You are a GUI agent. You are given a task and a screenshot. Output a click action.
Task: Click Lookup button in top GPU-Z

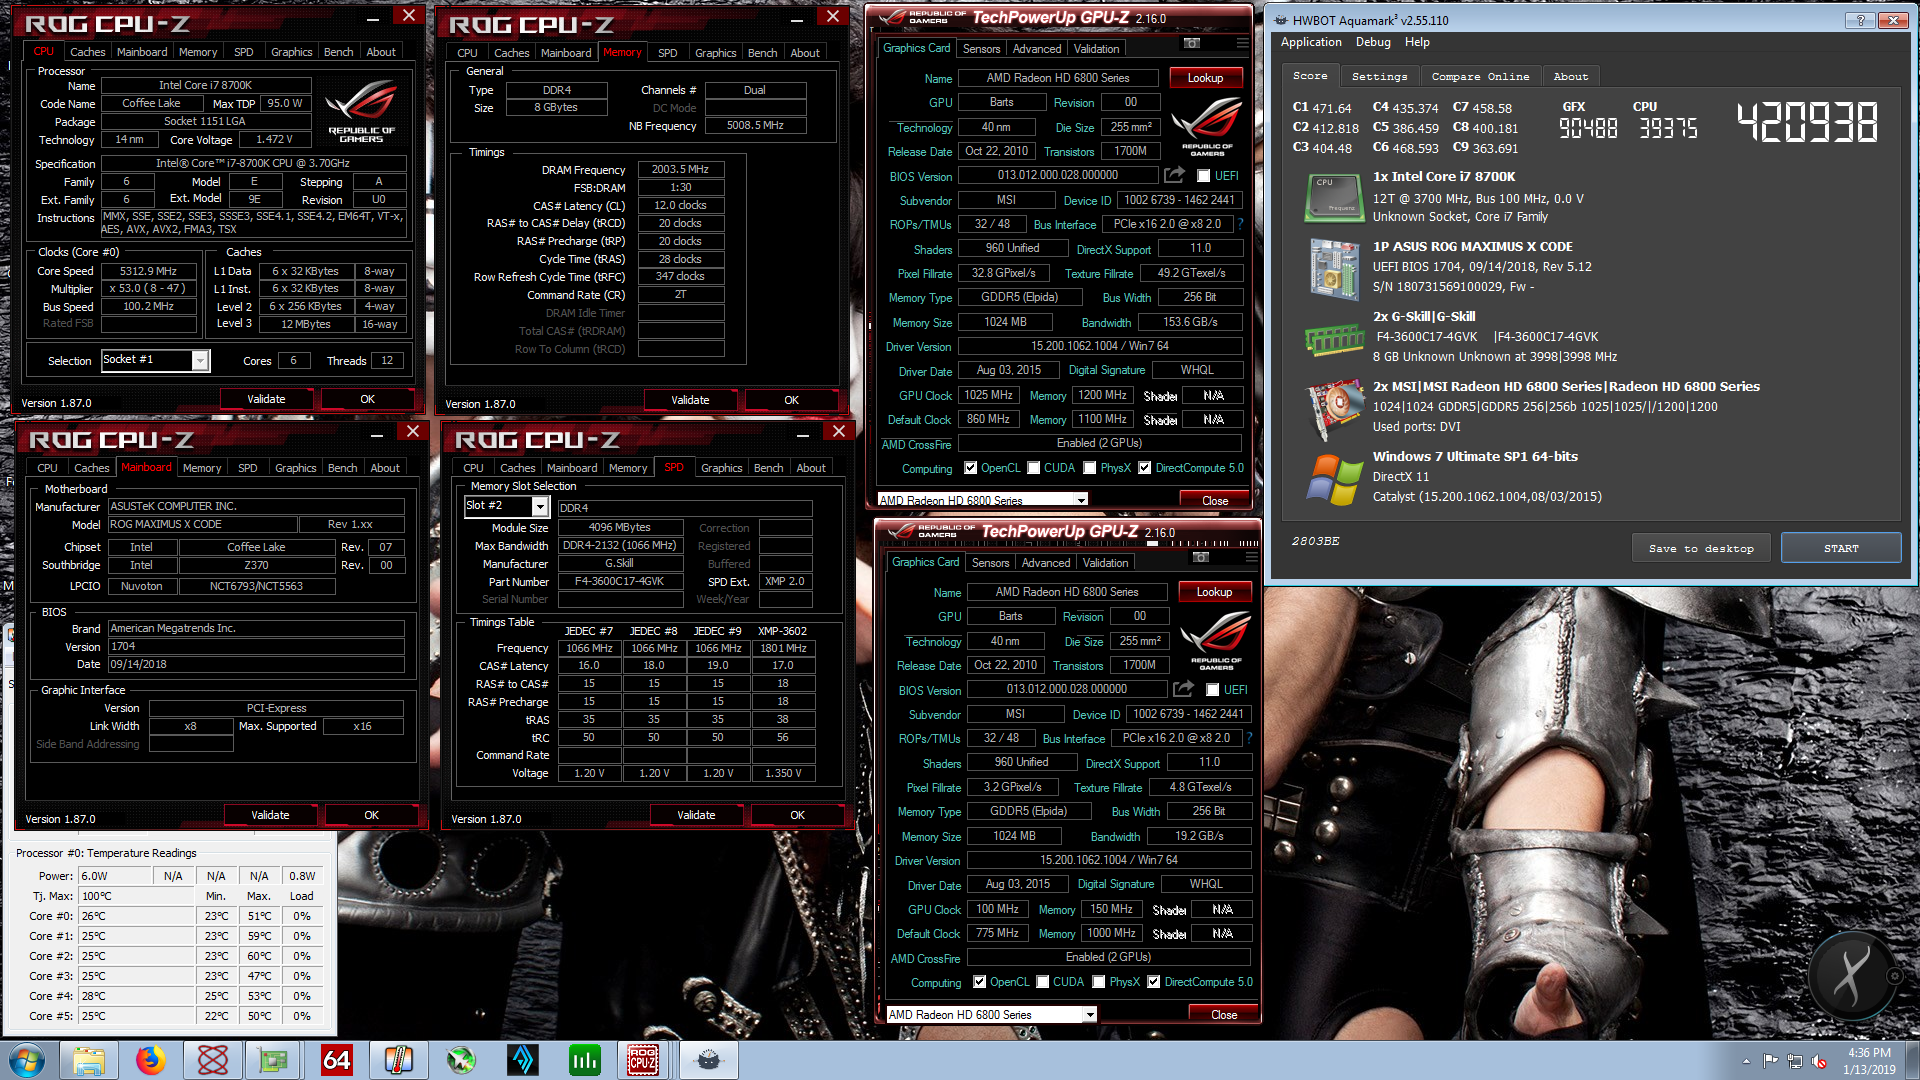point(1205,78)
